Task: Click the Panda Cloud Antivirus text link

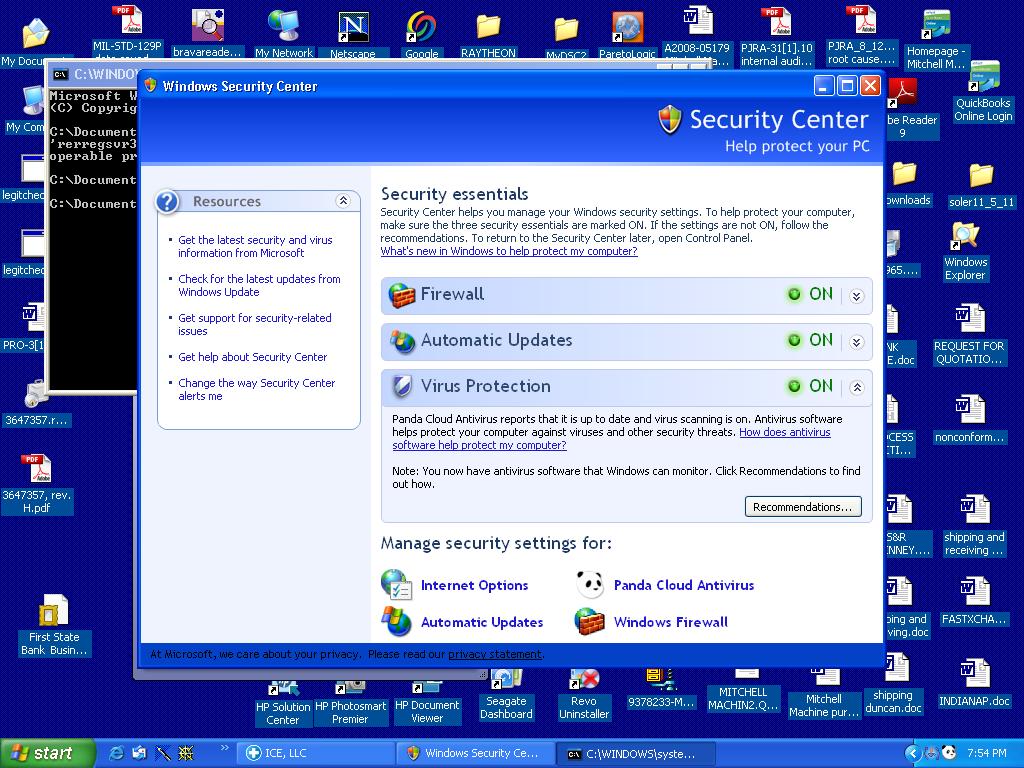Action: coord(684,585)
